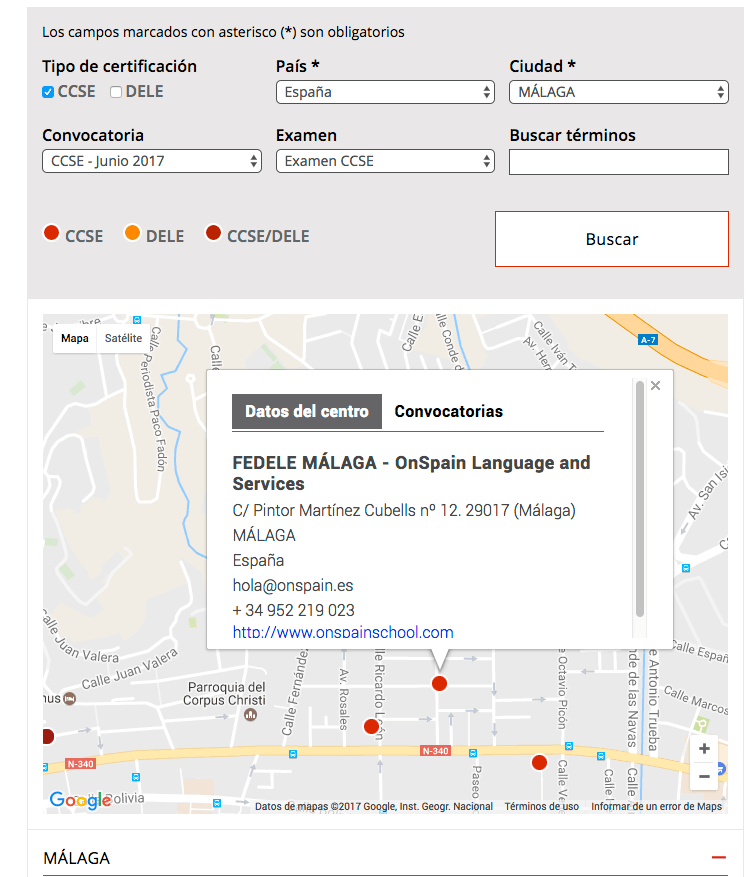
Task: Click the red marker near Av. Rosales
Action: tap(371, 727)
